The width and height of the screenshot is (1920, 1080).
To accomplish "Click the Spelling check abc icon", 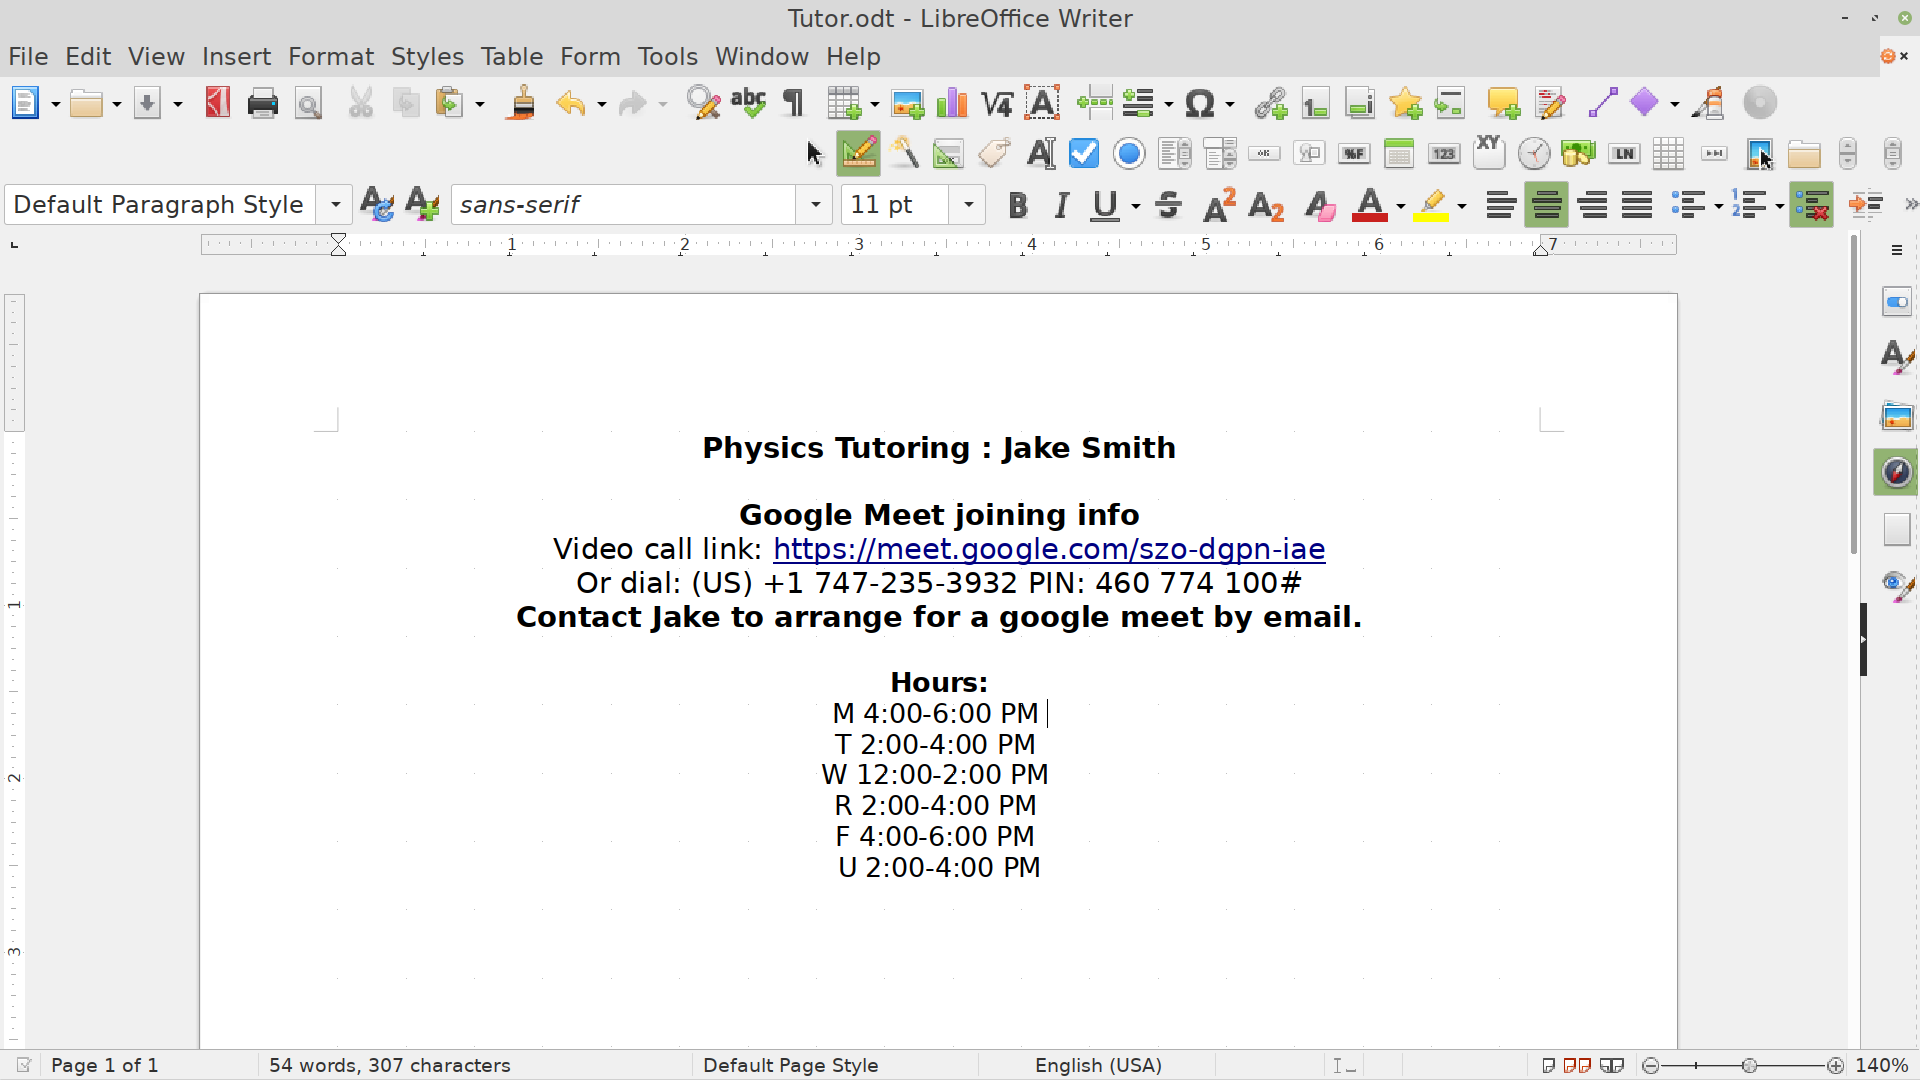I will tap(748, 103).
